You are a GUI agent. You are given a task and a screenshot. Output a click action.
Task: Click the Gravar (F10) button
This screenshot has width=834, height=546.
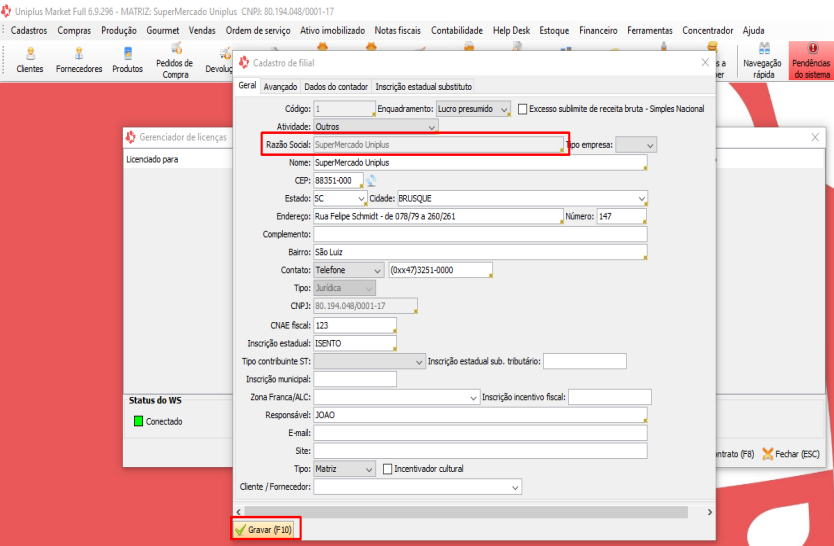[264, 530]
